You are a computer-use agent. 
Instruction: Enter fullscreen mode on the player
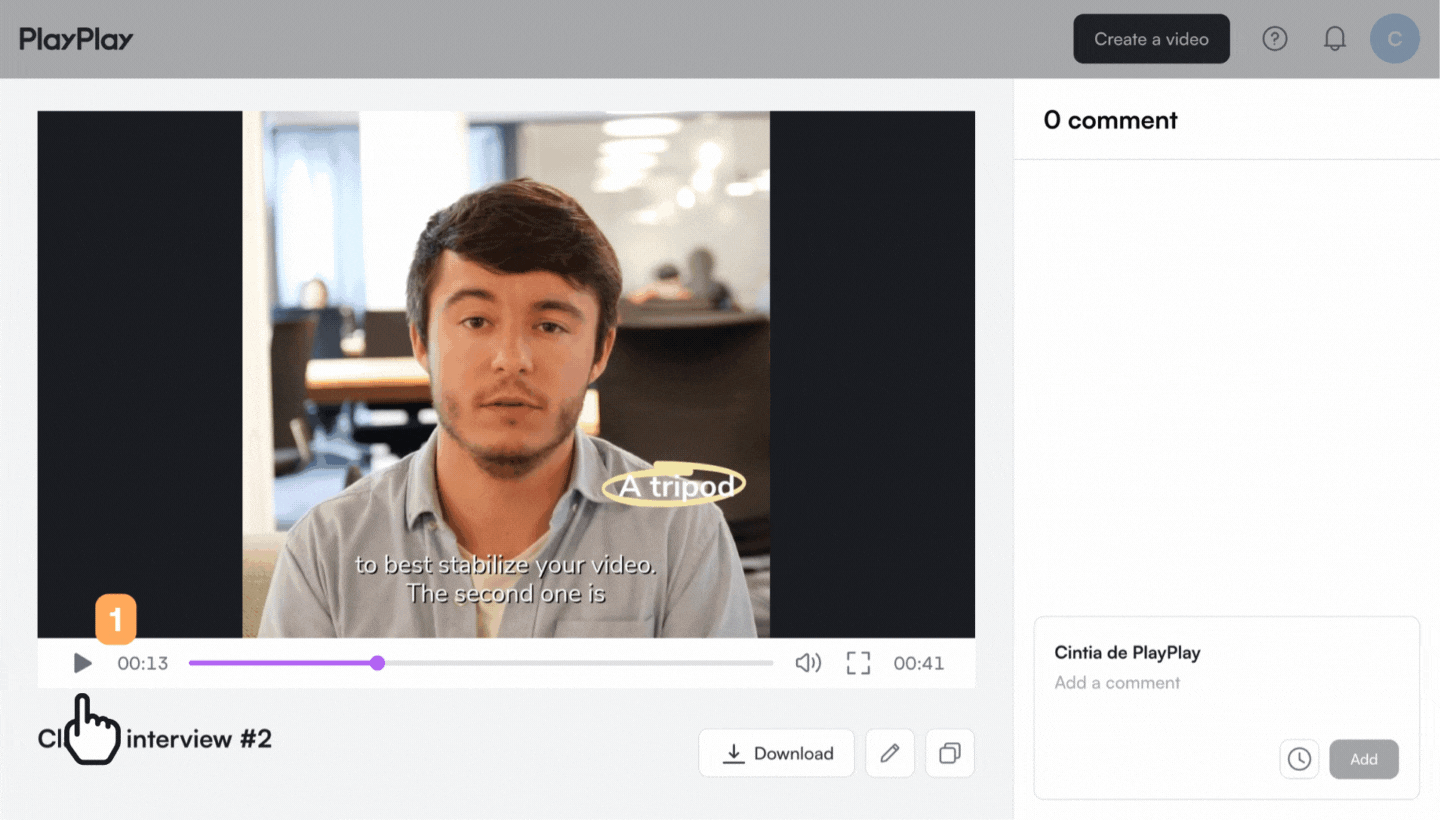click(857, 663)
